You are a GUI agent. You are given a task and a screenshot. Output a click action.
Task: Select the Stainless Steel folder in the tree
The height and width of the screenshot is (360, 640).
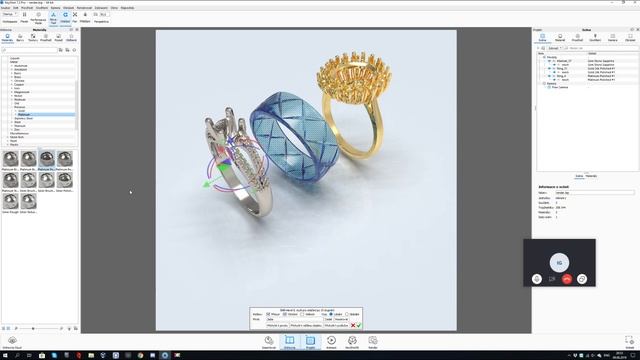point(23,118)
